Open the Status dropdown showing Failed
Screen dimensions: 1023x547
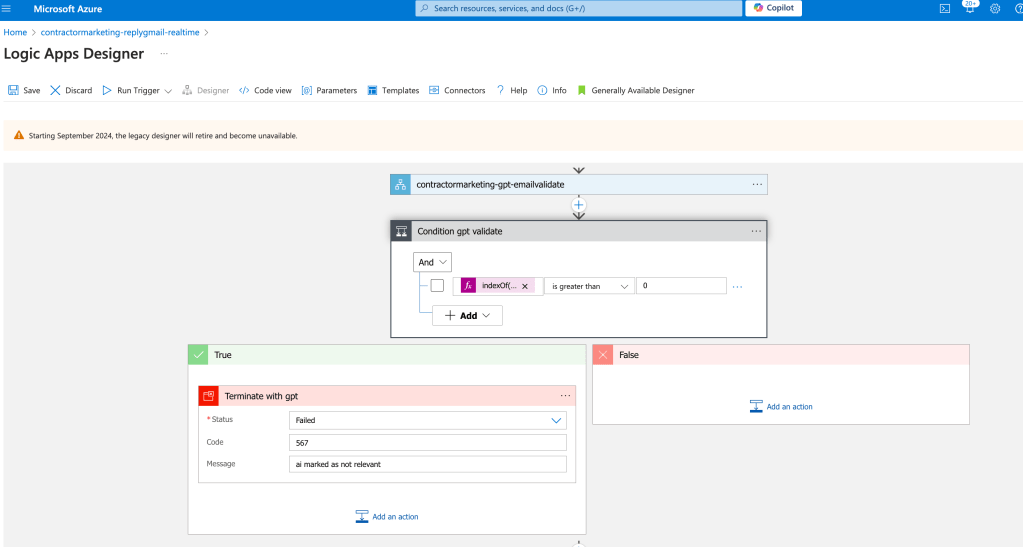(x=427, y=420)
